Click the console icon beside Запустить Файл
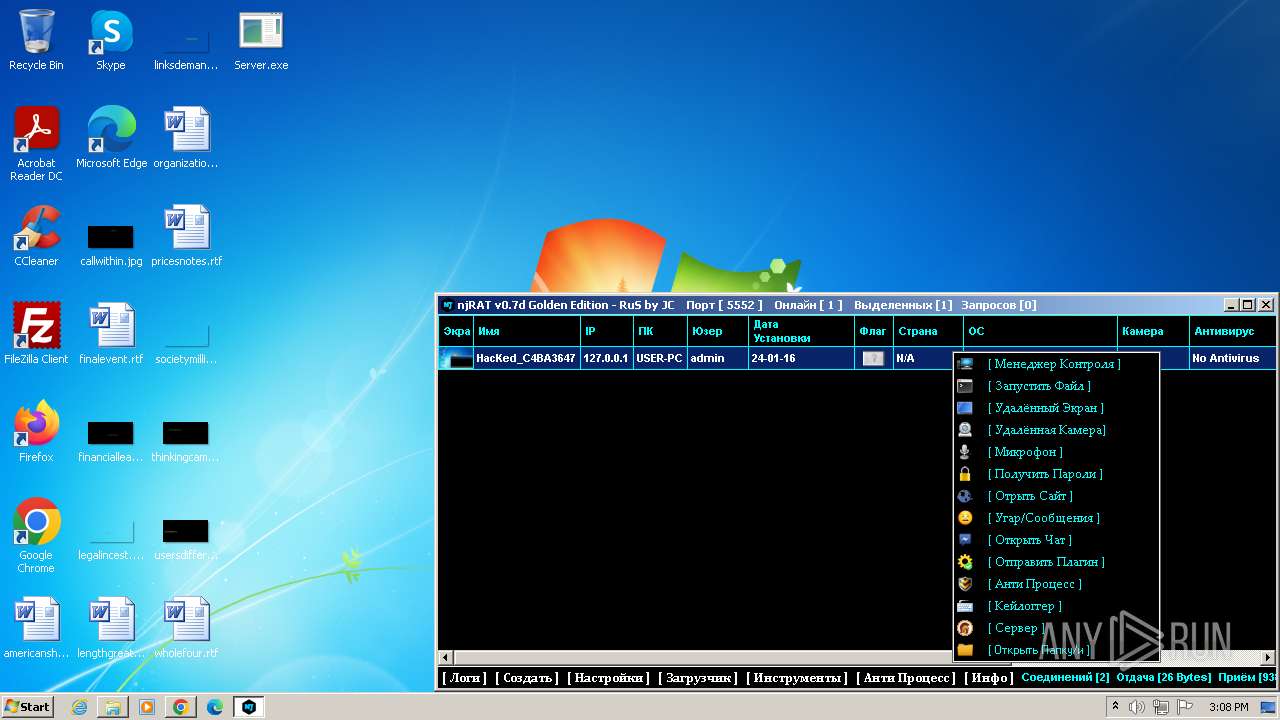 coord(965,386)
